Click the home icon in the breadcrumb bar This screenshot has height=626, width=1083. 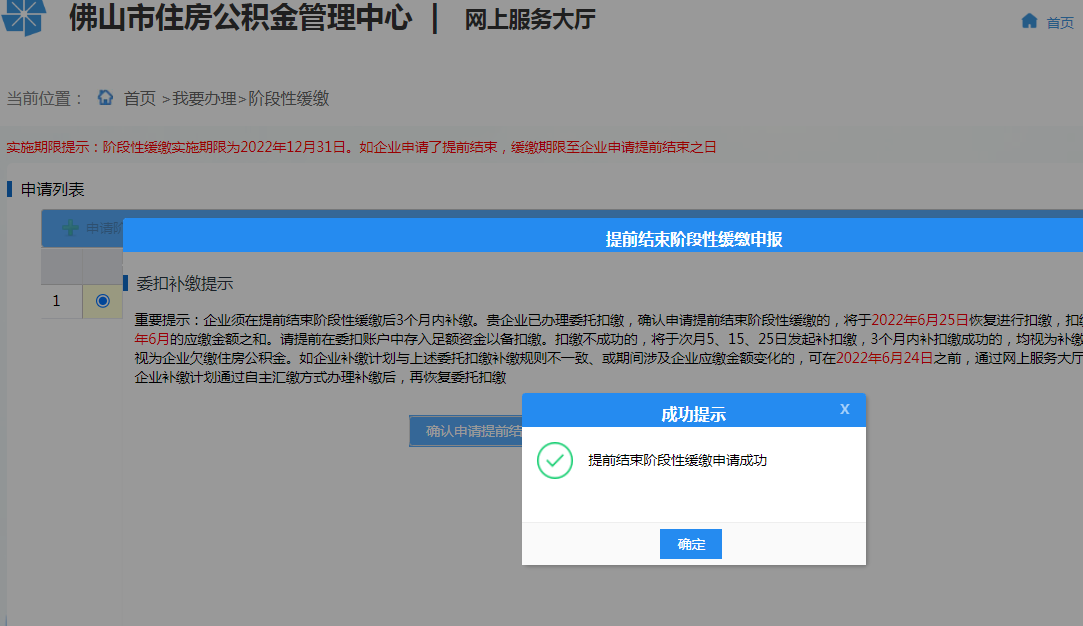click(x=106, y=97)
